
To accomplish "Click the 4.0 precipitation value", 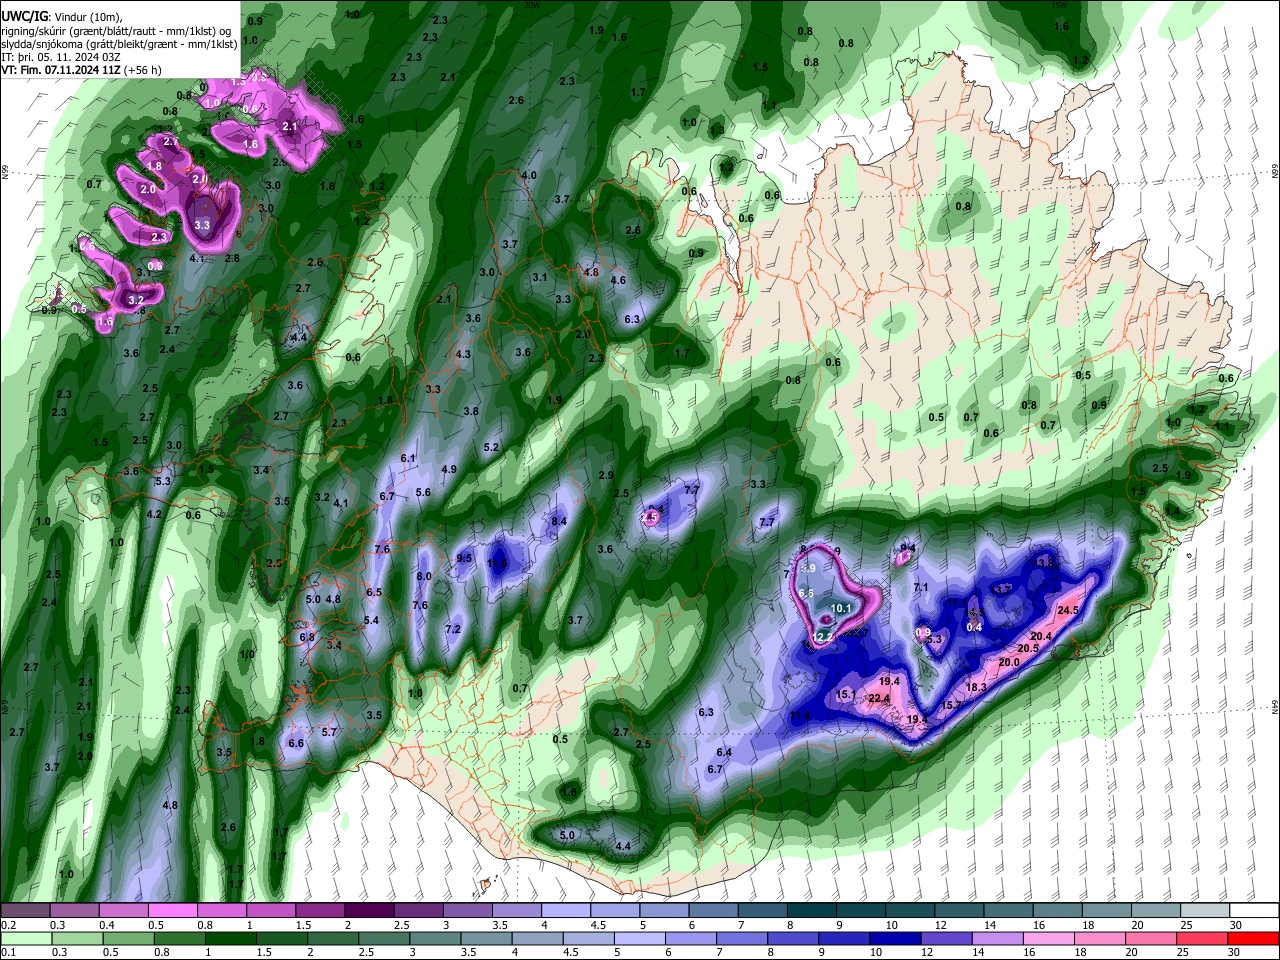I will point(529,175).
